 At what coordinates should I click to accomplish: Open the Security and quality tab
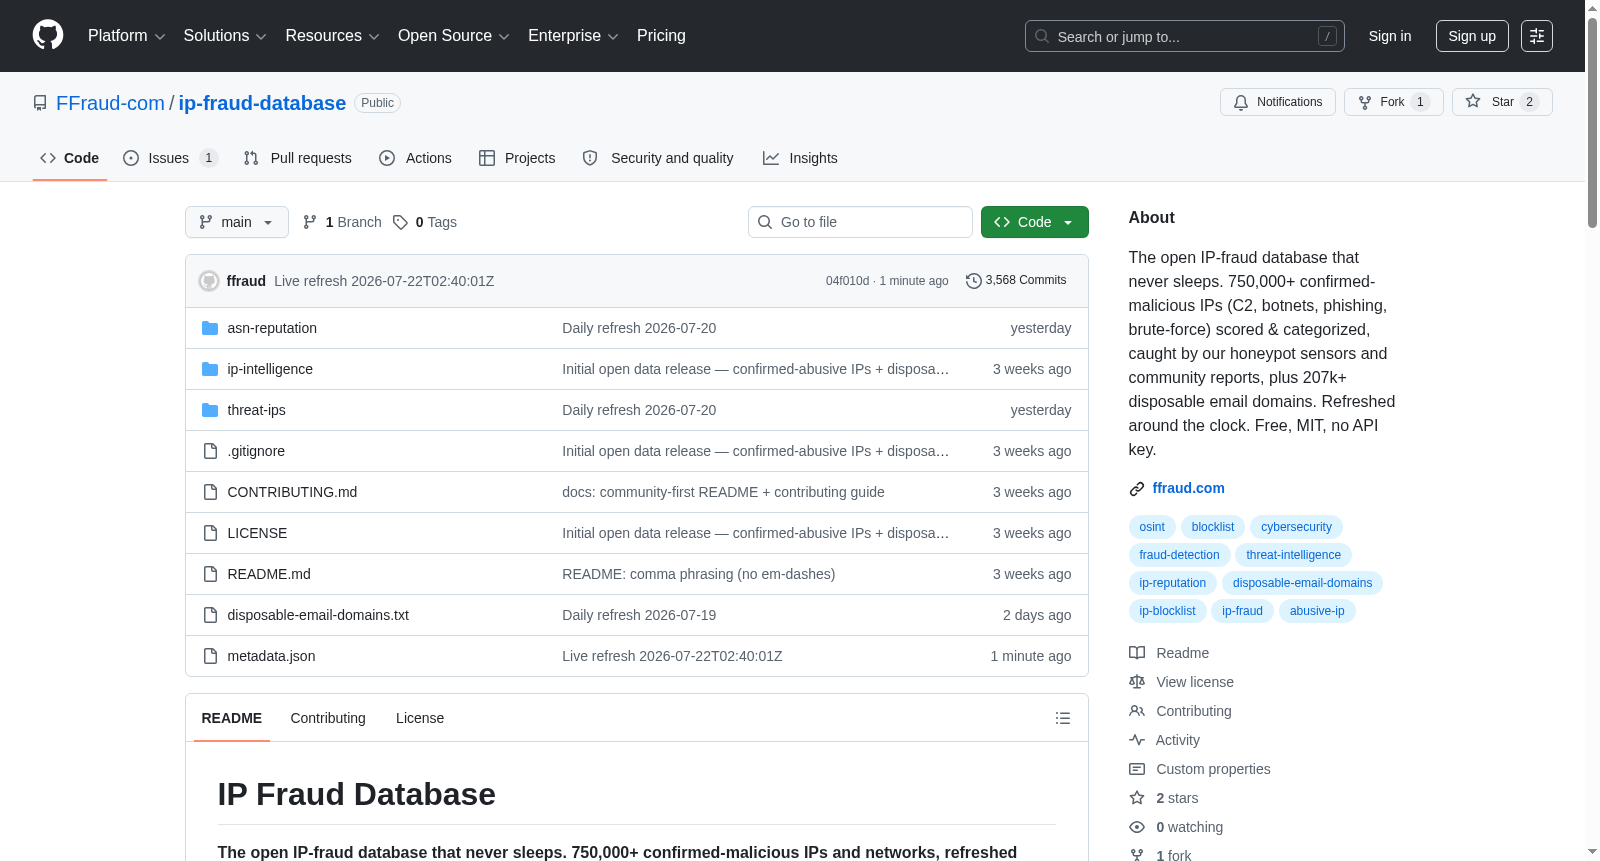(x=658, y=158)
